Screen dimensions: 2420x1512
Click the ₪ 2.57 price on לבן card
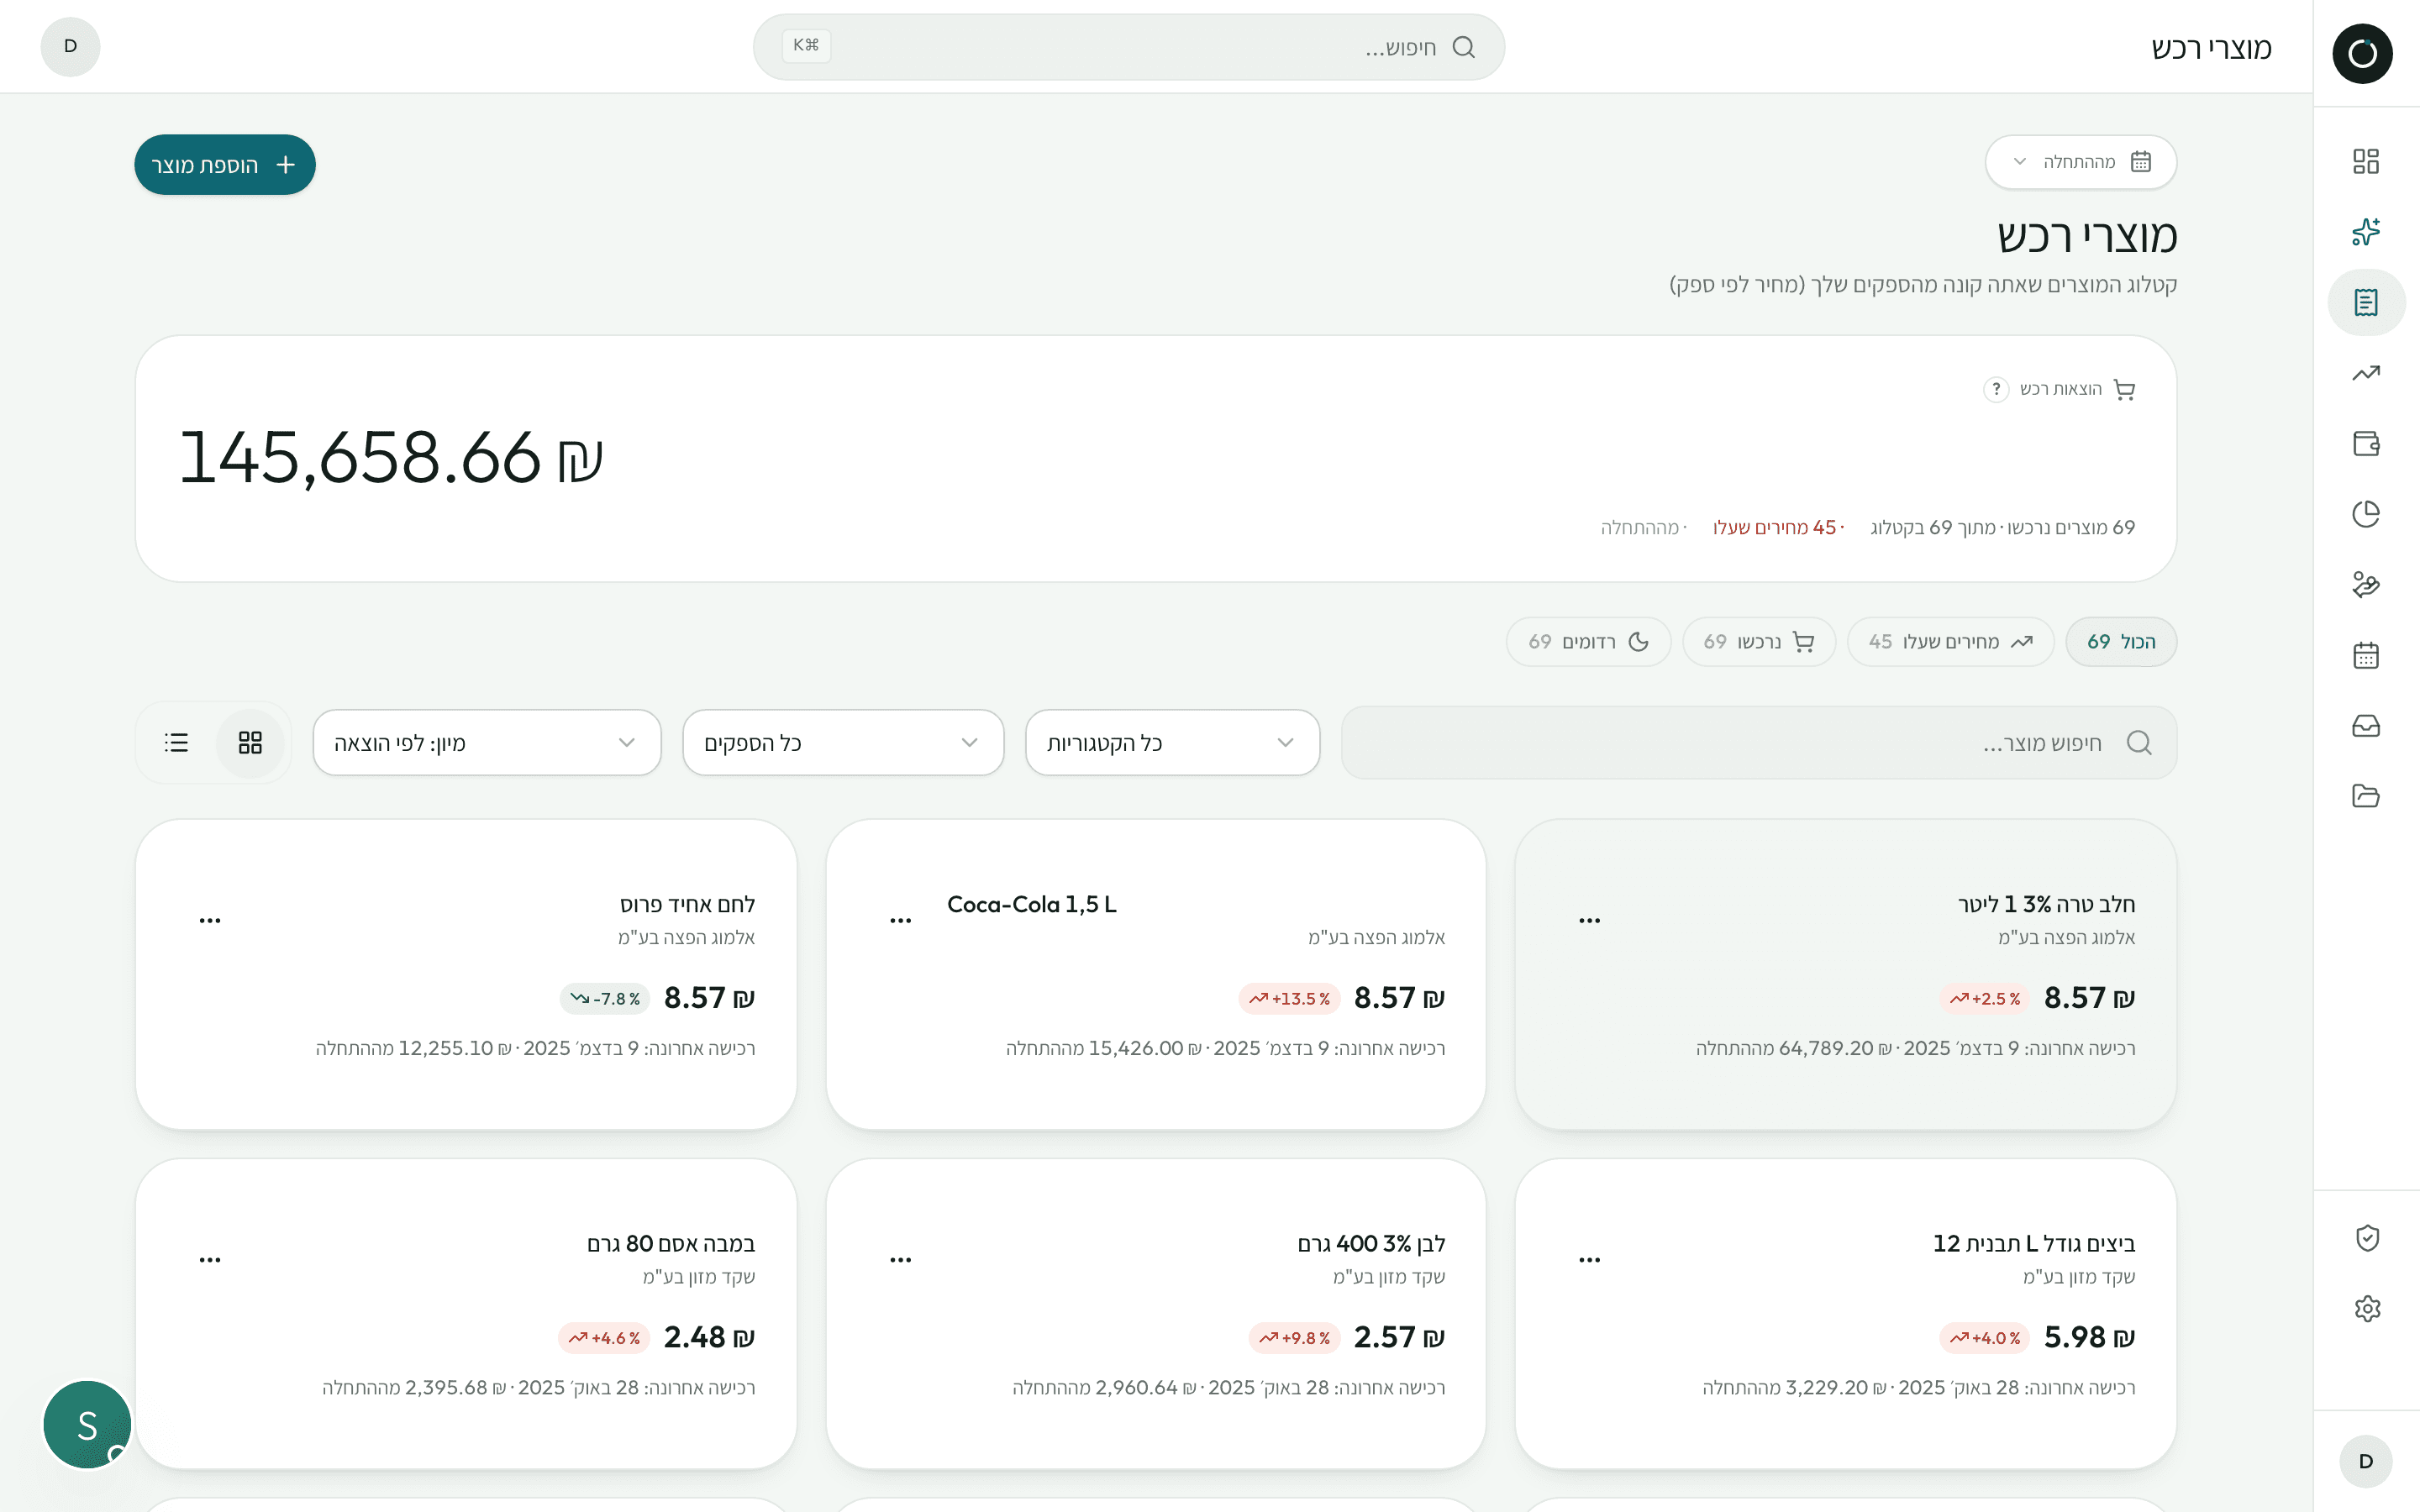click(x=1400, y=1337)
